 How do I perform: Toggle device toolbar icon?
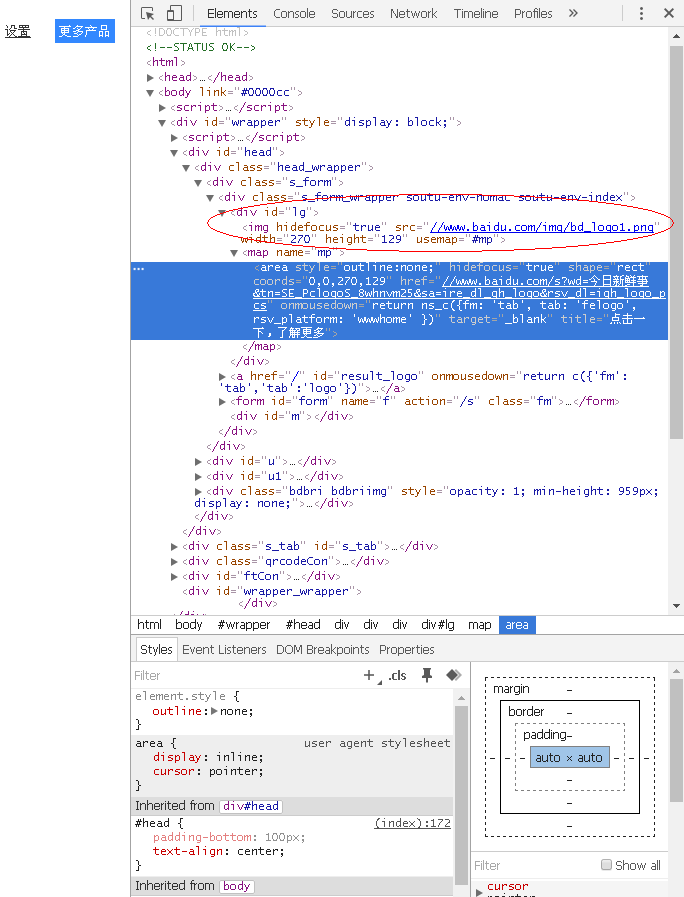pos(174,13)
